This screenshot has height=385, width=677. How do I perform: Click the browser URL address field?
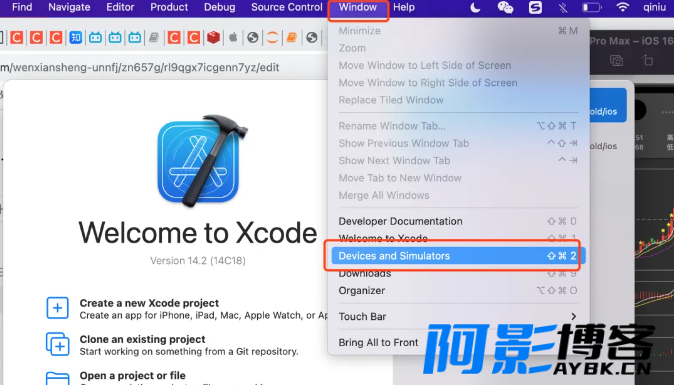pyautogui.click(x=163, y=67)
